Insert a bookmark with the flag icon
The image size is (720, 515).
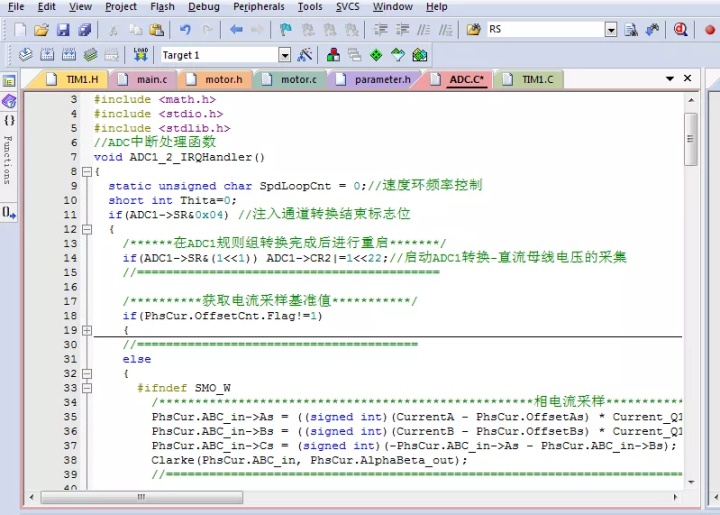(286, 30)
